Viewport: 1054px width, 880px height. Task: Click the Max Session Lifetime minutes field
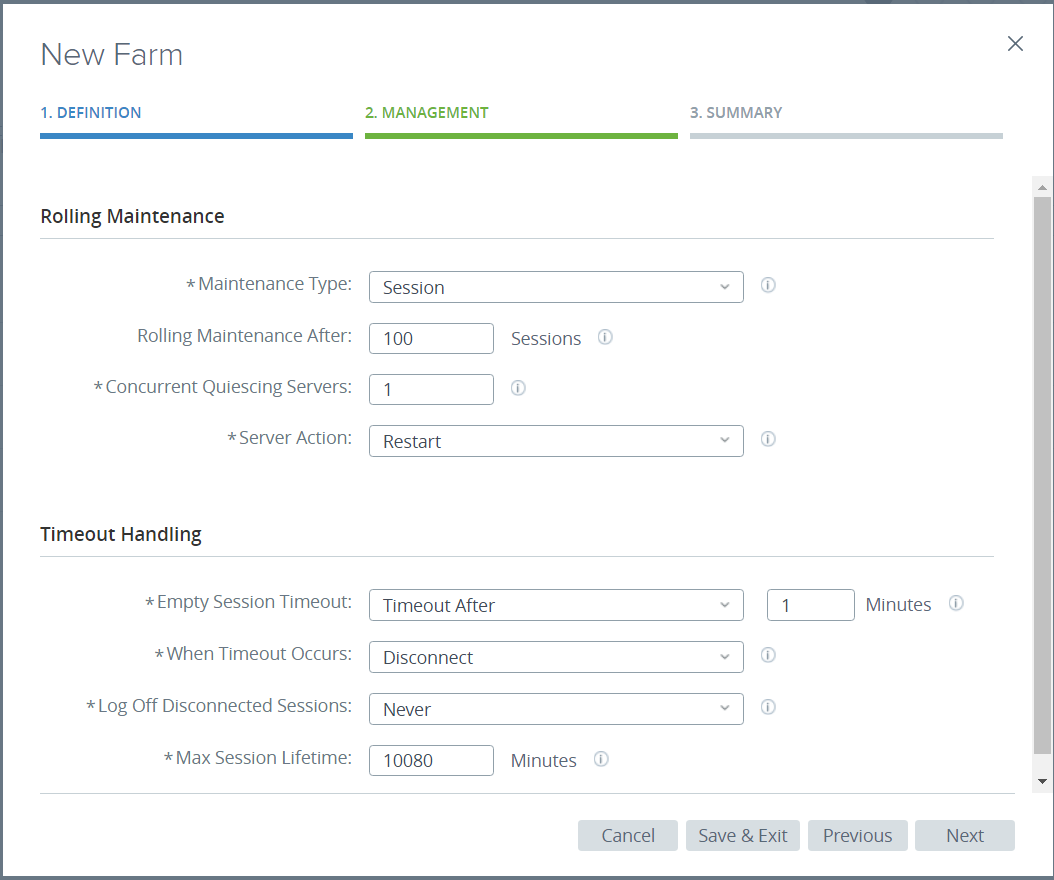(431, 761)
